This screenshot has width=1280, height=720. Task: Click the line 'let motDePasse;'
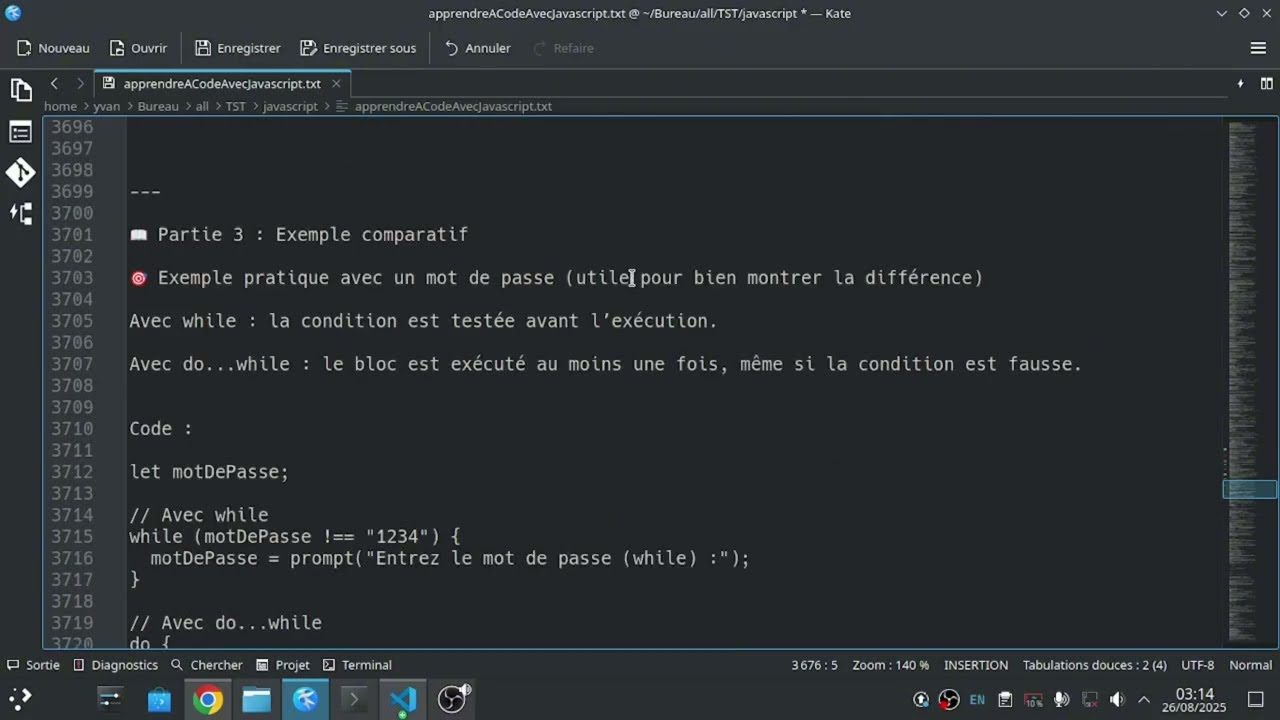tap(208, 472)
